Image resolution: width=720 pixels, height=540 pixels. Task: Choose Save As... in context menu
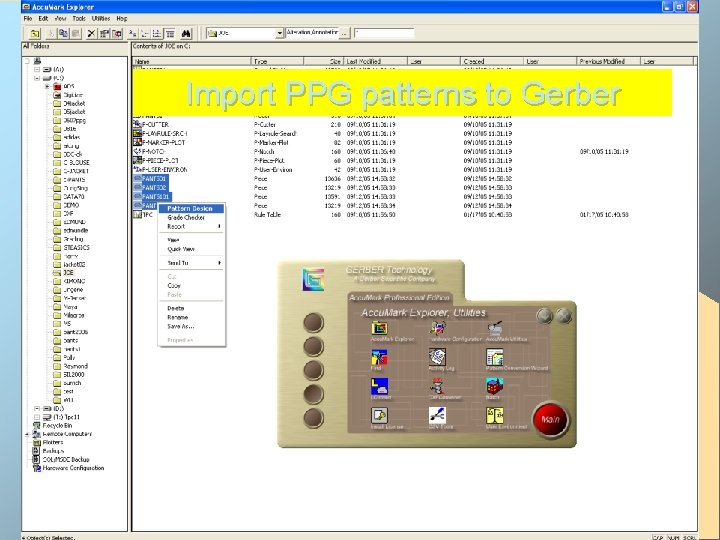coord(191,326)
